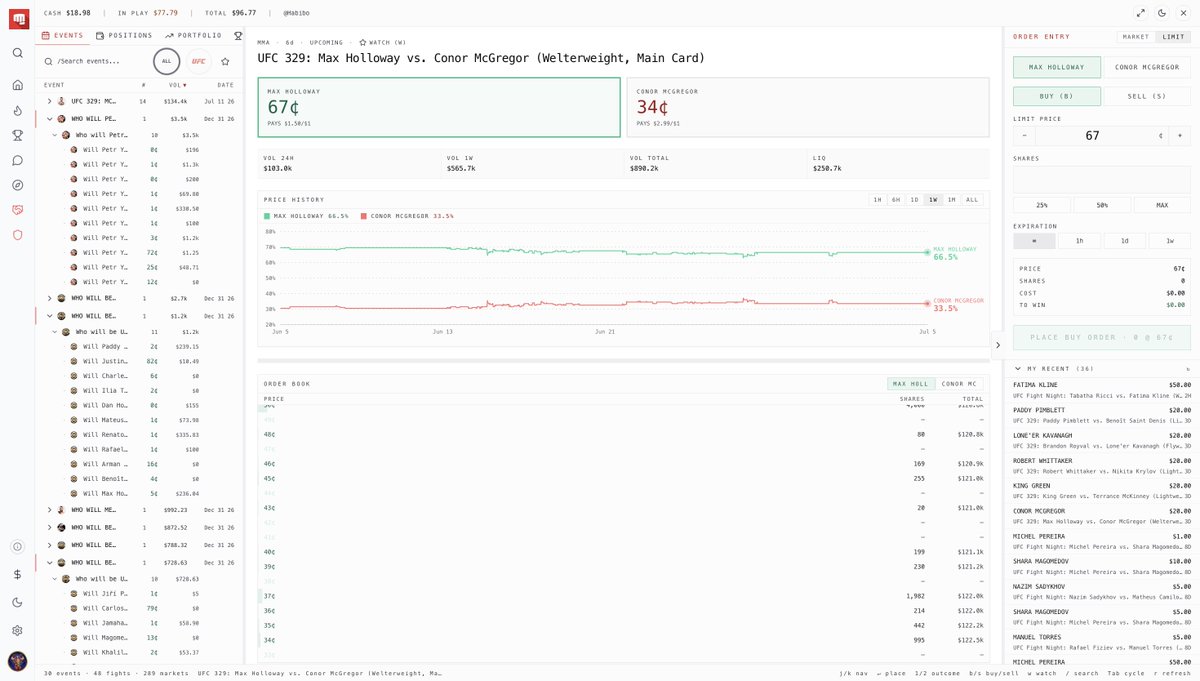Open the search icon in left sidebar
The image size is (1200, 681).
tap(17, 53)
